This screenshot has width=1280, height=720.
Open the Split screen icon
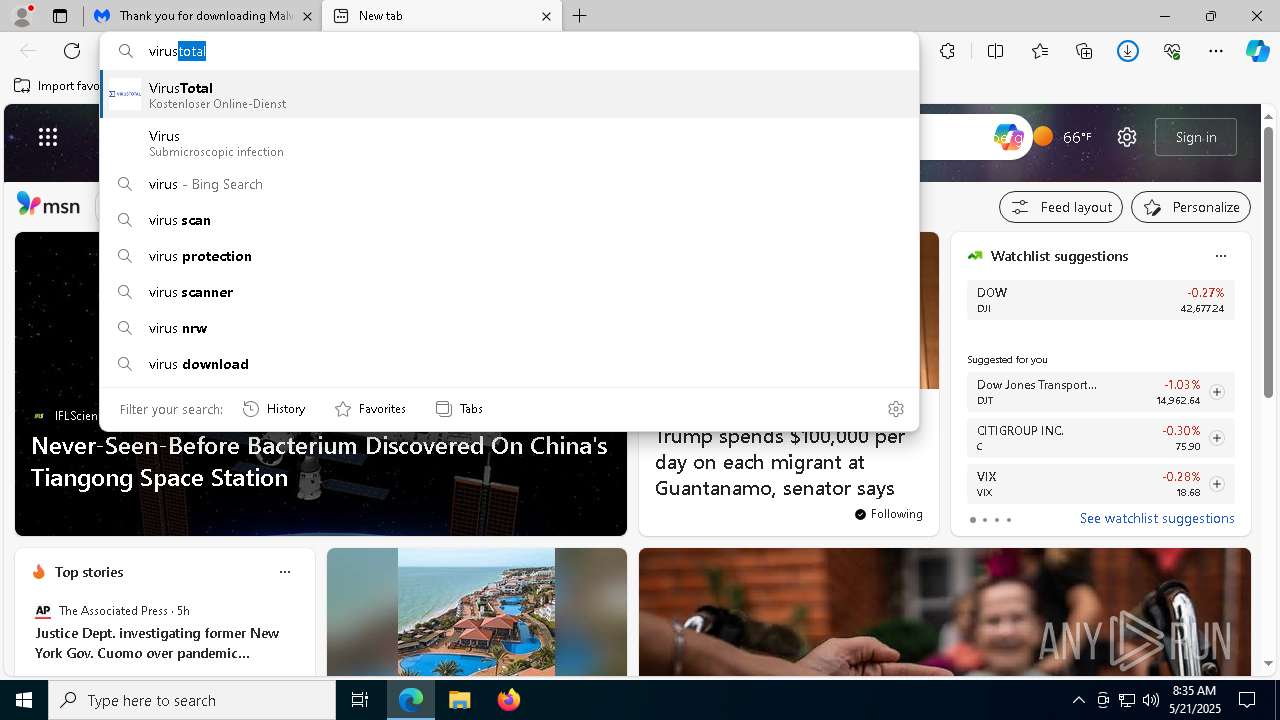[x=995, y=51]
